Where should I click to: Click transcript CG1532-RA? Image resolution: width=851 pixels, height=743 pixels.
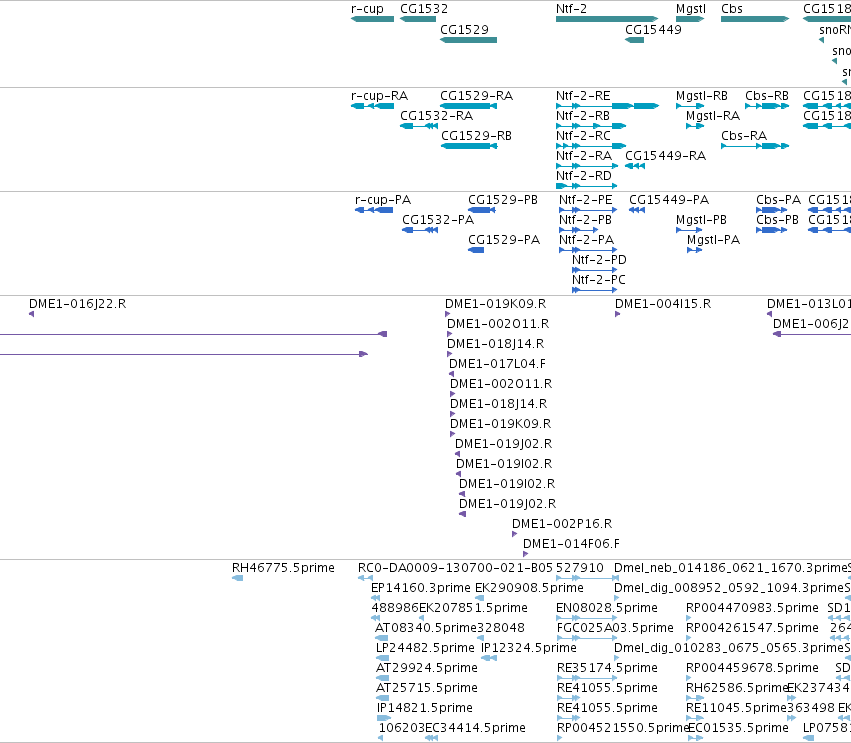point(419,126)
